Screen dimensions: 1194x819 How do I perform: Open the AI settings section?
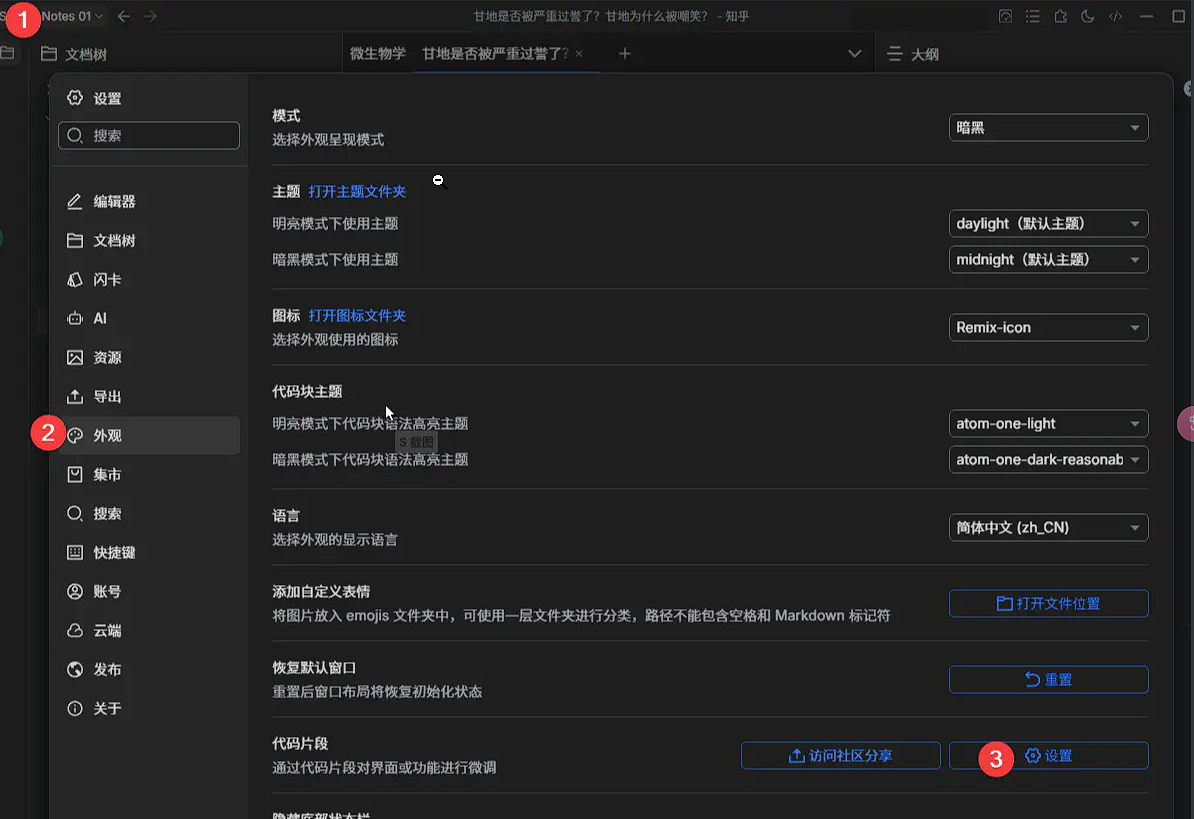pyautogui.click(x=100, y=319)
